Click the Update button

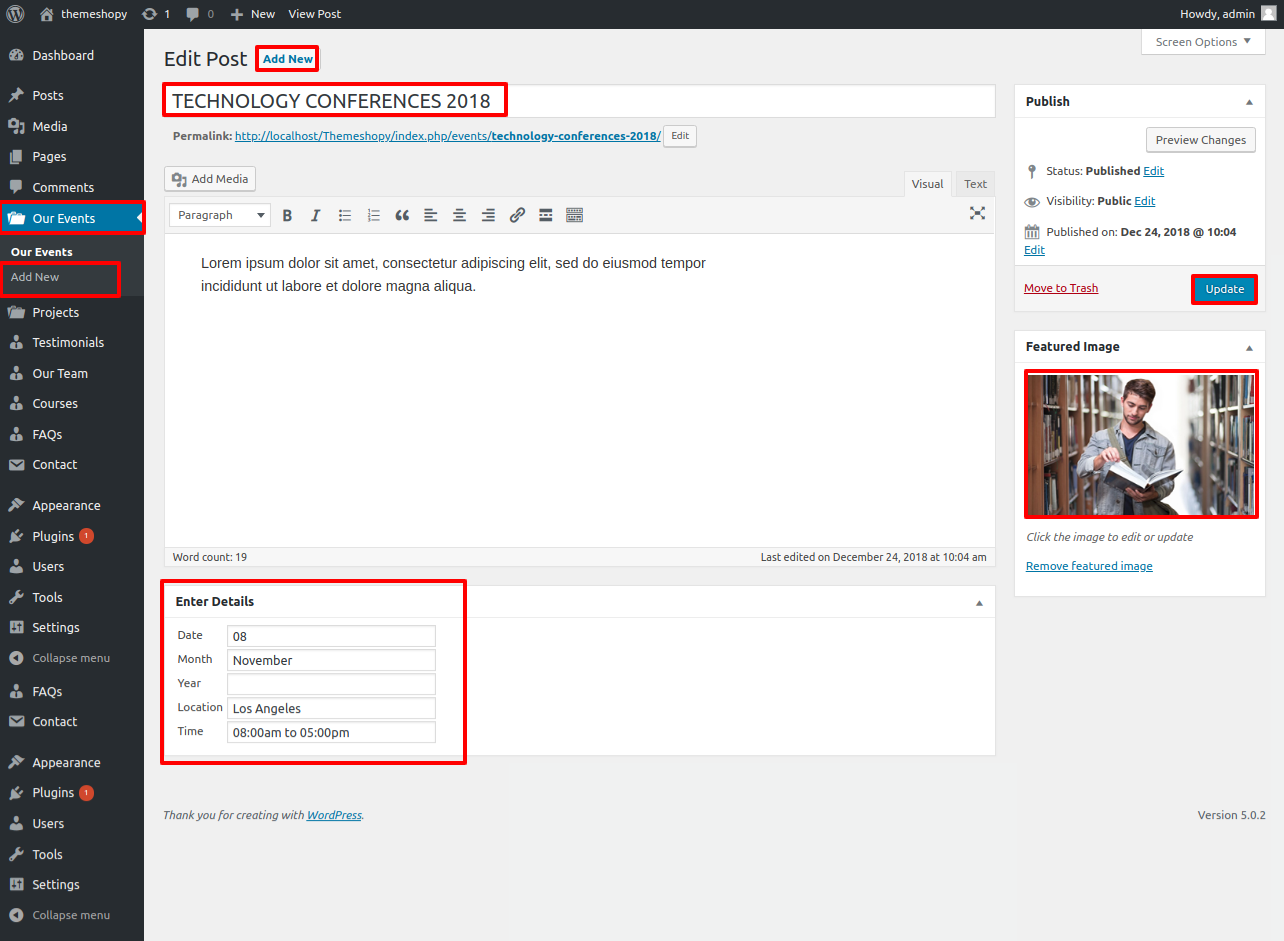(1224, 289)
